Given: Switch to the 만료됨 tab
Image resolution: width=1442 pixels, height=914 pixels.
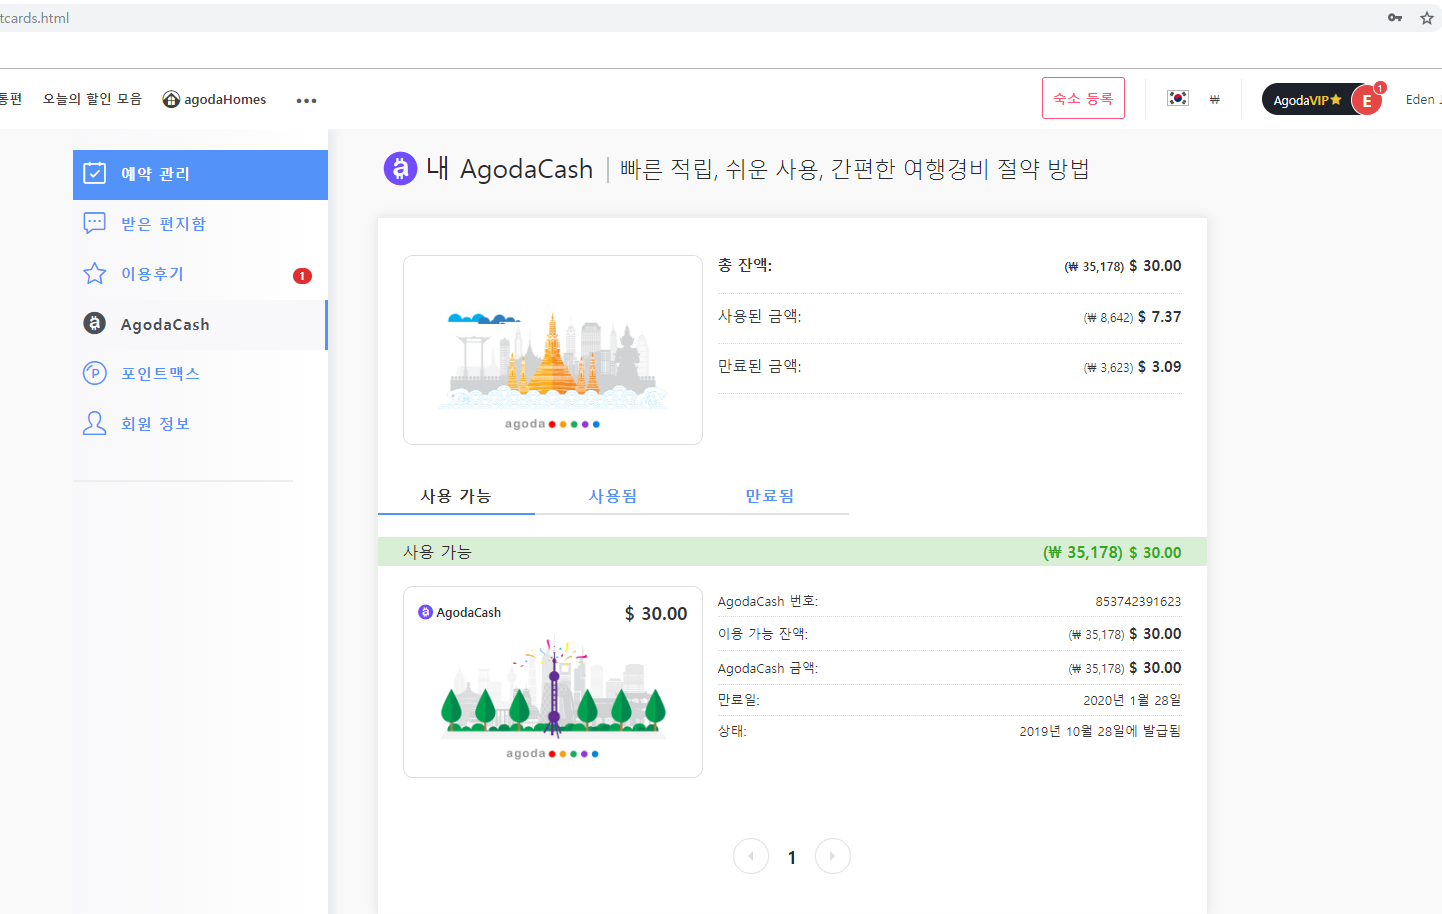Looking at the screenshot, I should (770, 496).
